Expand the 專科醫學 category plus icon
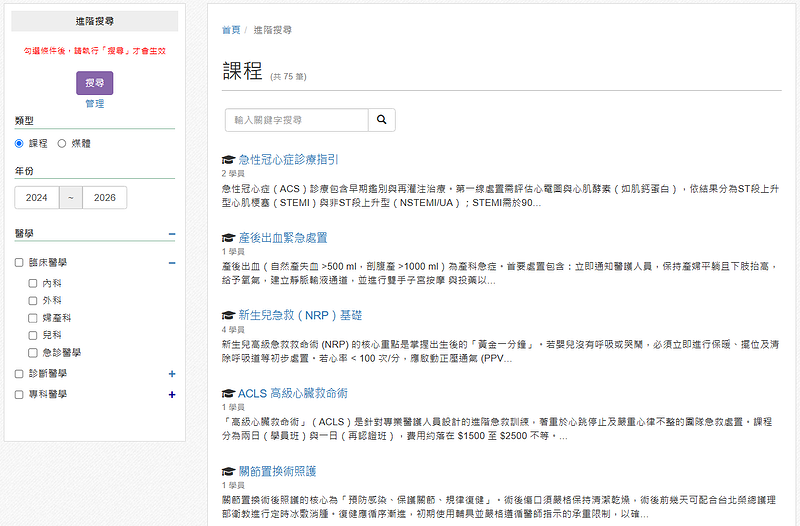 pyautogui.click(x=172, y=394)
